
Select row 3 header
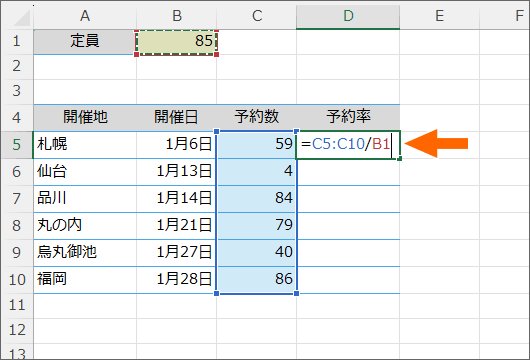click(x=17, y=92)
